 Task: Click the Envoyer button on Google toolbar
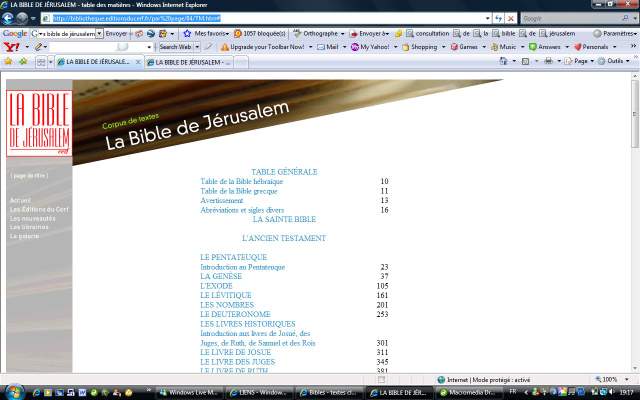click(x=116, y=33)
